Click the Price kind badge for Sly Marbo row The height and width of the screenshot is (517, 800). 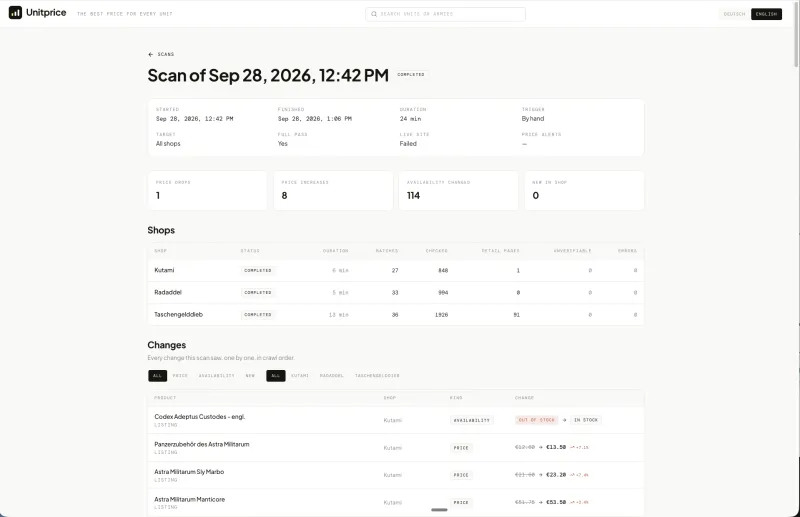pos(461,475)
